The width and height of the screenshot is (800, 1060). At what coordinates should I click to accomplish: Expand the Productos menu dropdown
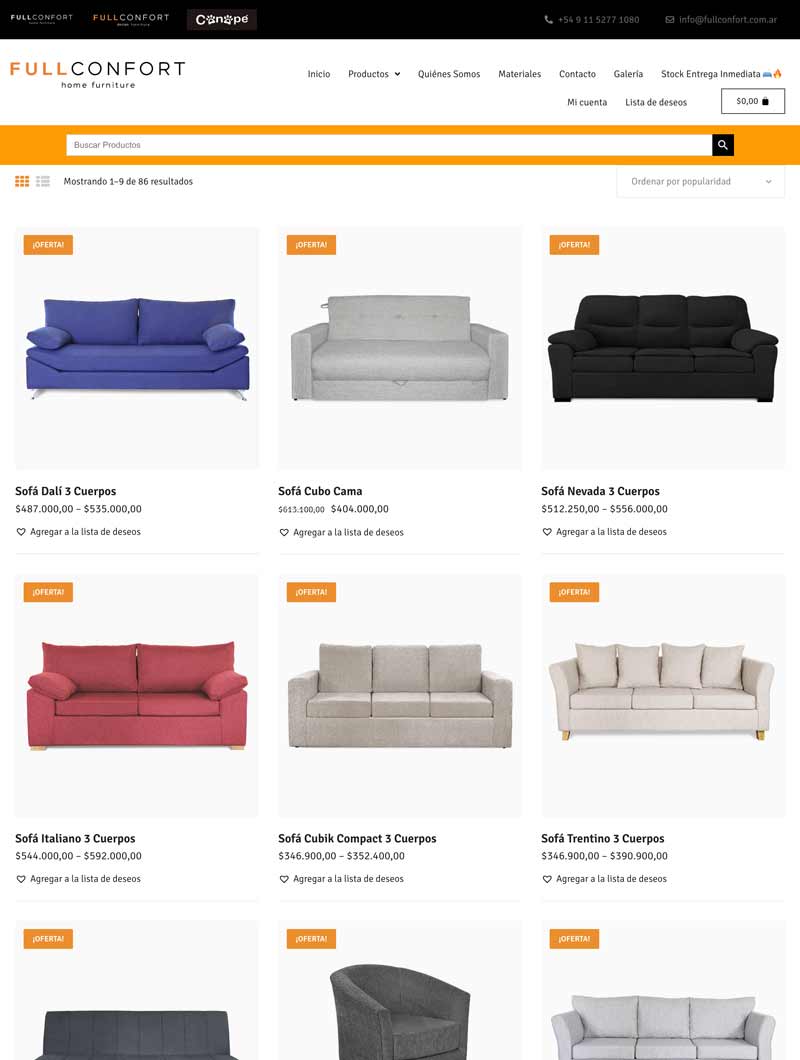coord(374,74)
